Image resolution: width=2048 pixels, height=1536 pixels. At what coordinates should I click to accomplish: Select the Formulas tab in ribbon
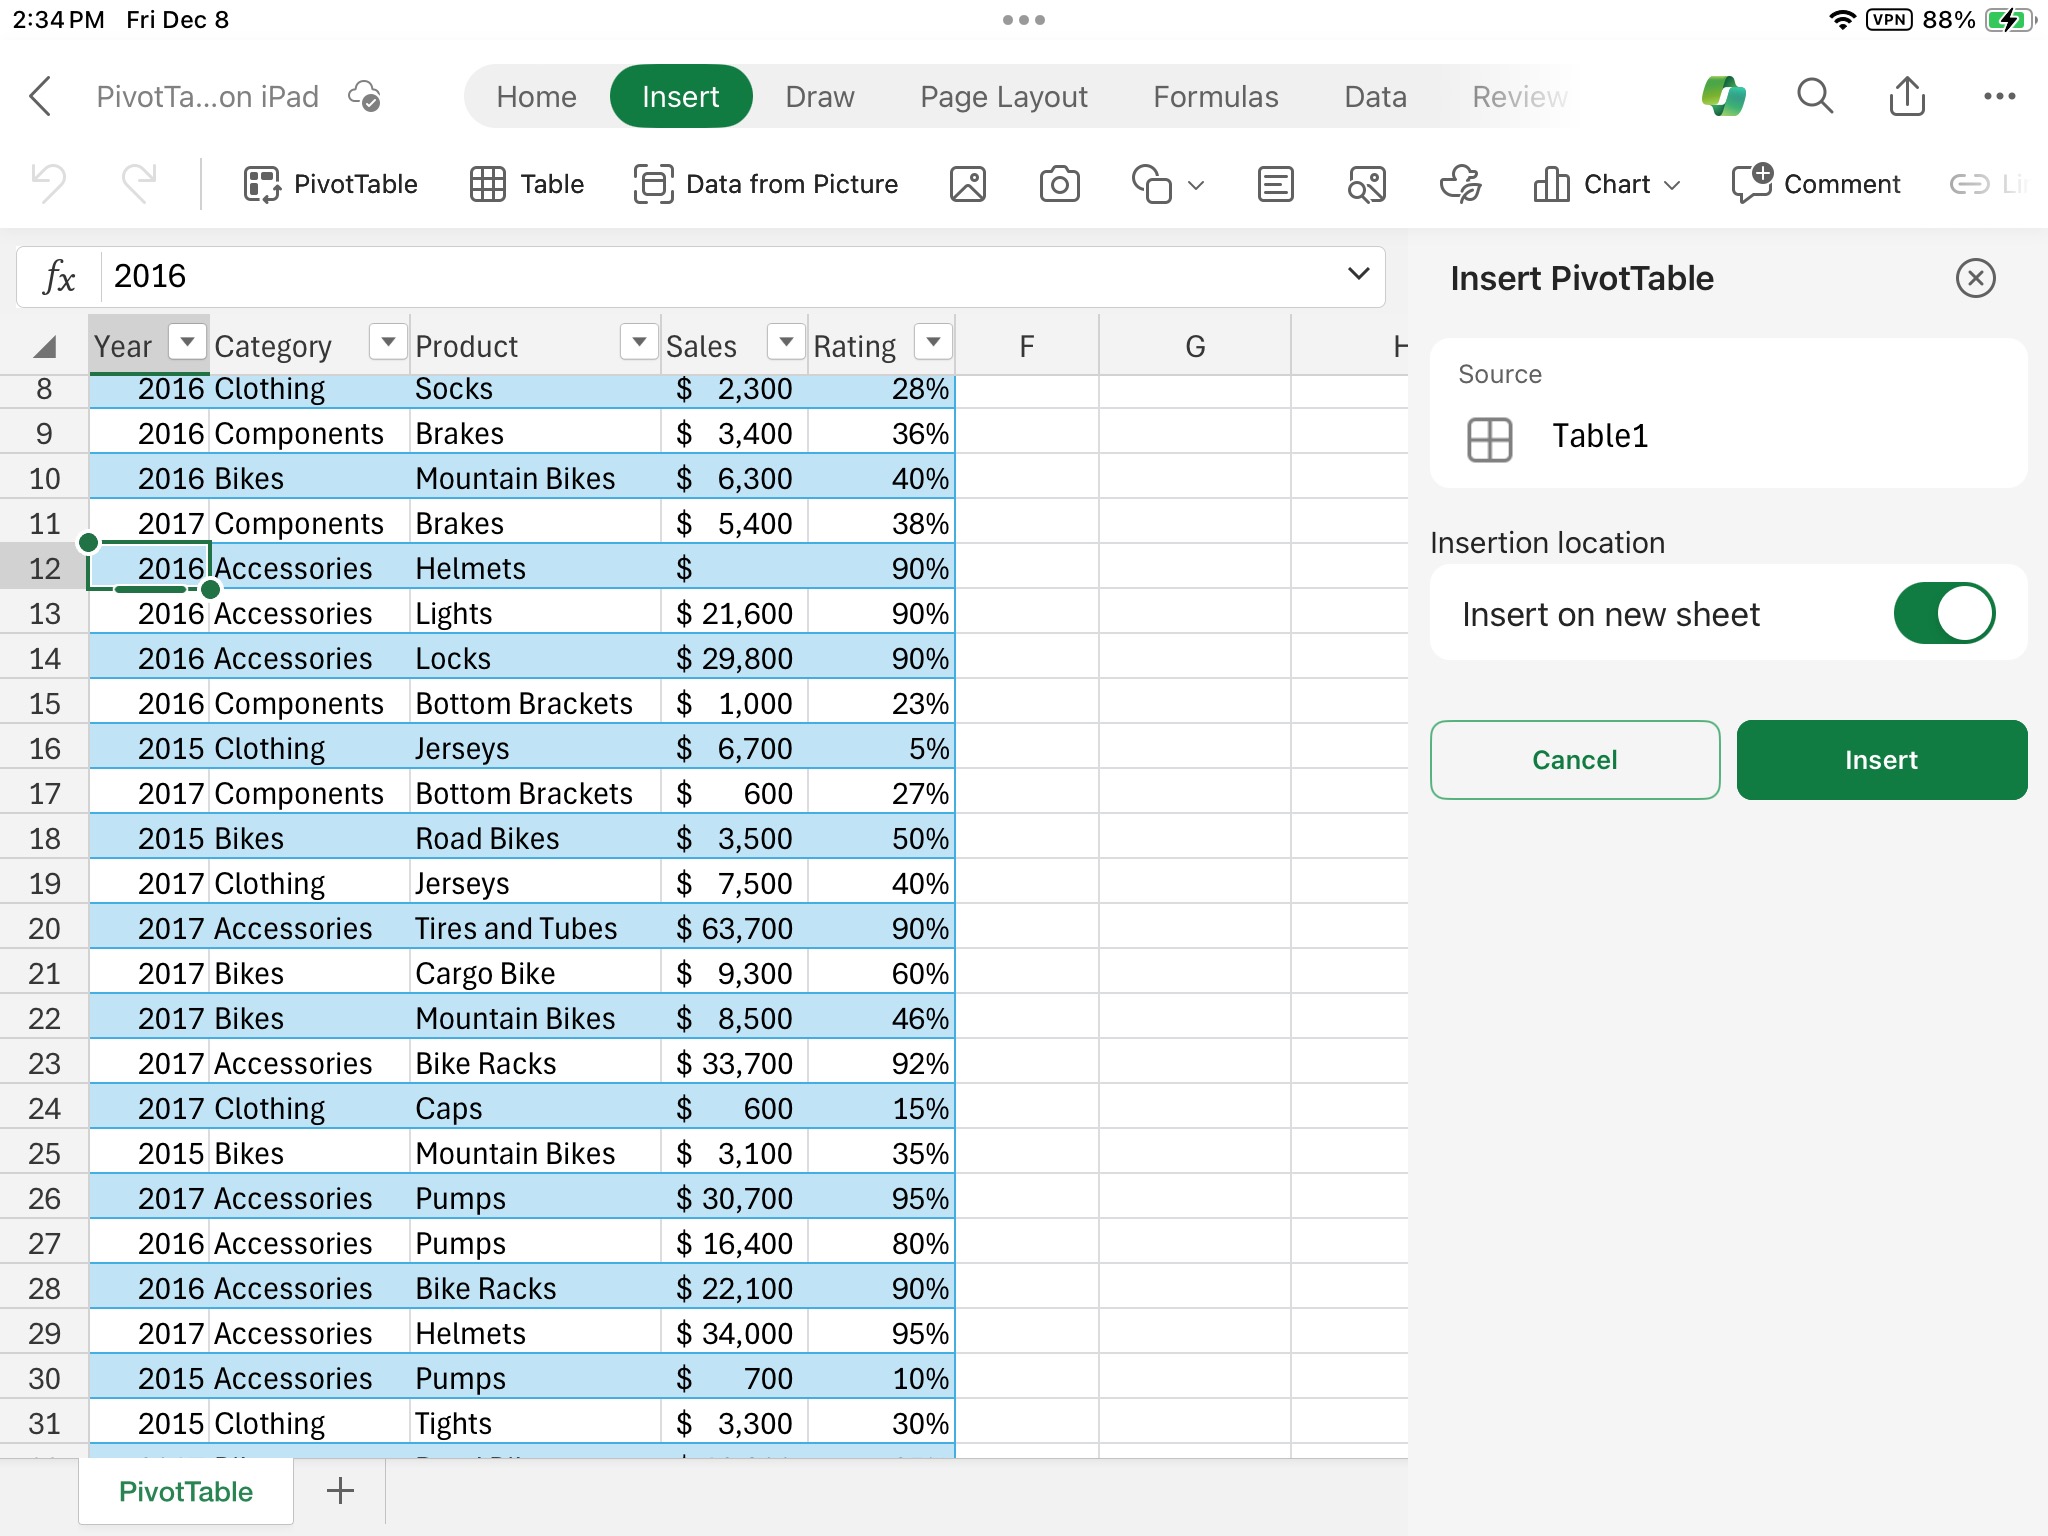click(1214, 97)
